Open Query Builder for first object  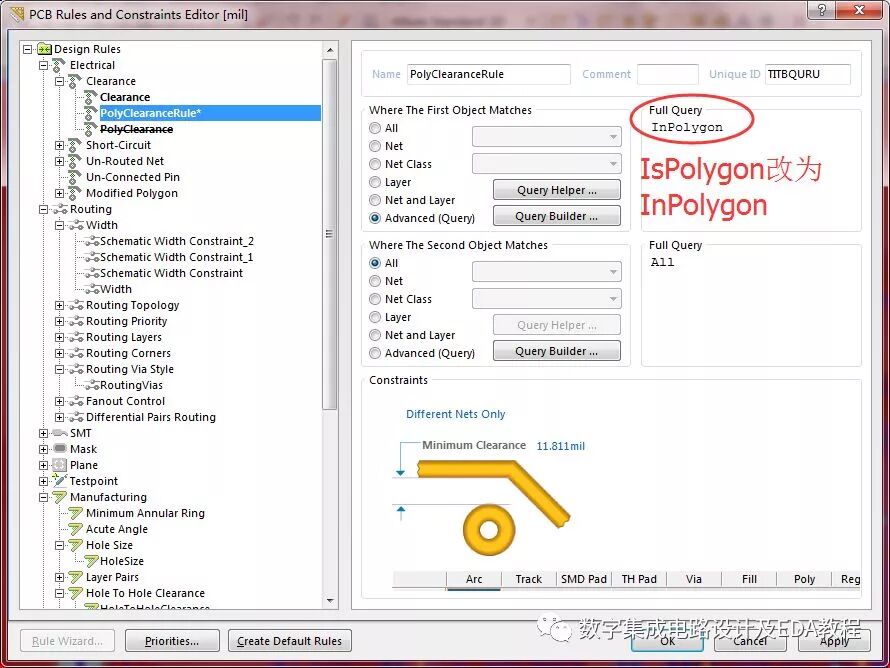(x=557, y=216)
